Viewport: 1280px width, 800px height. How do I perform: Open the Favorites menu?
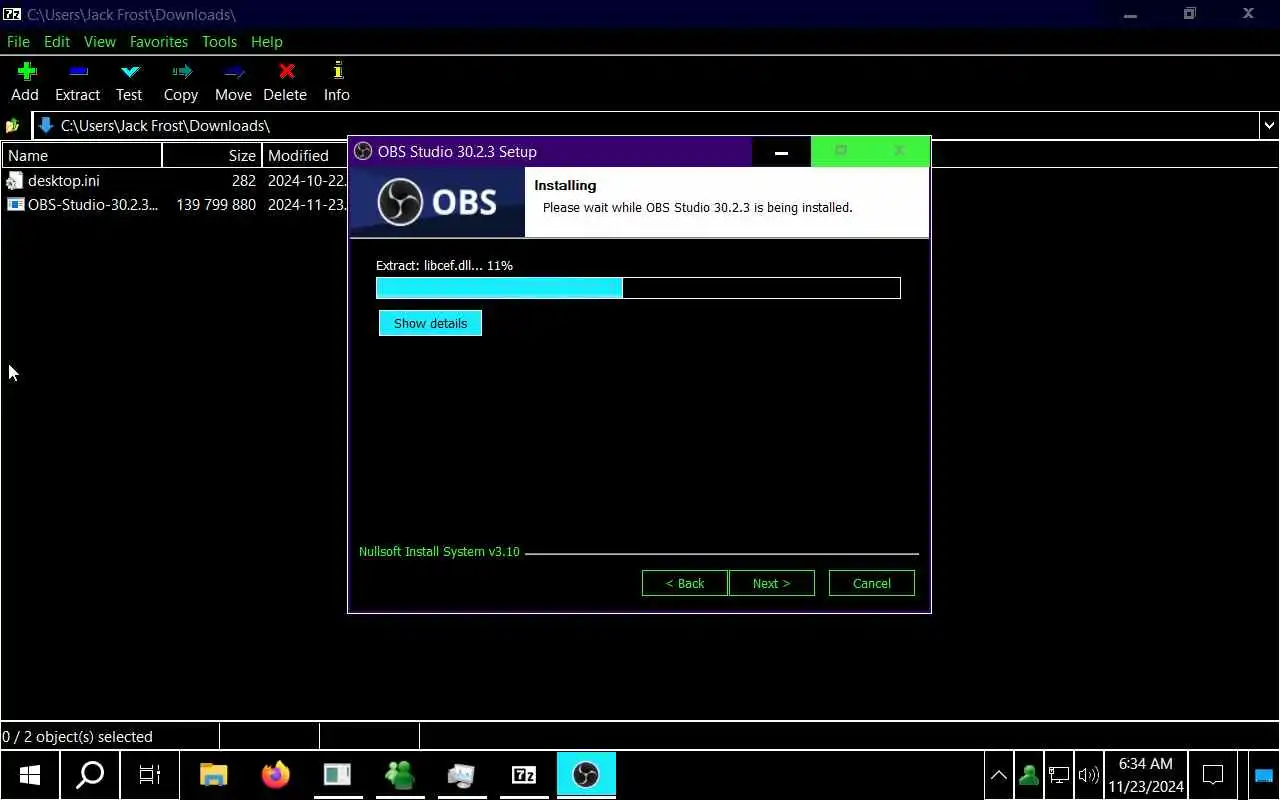159,42
